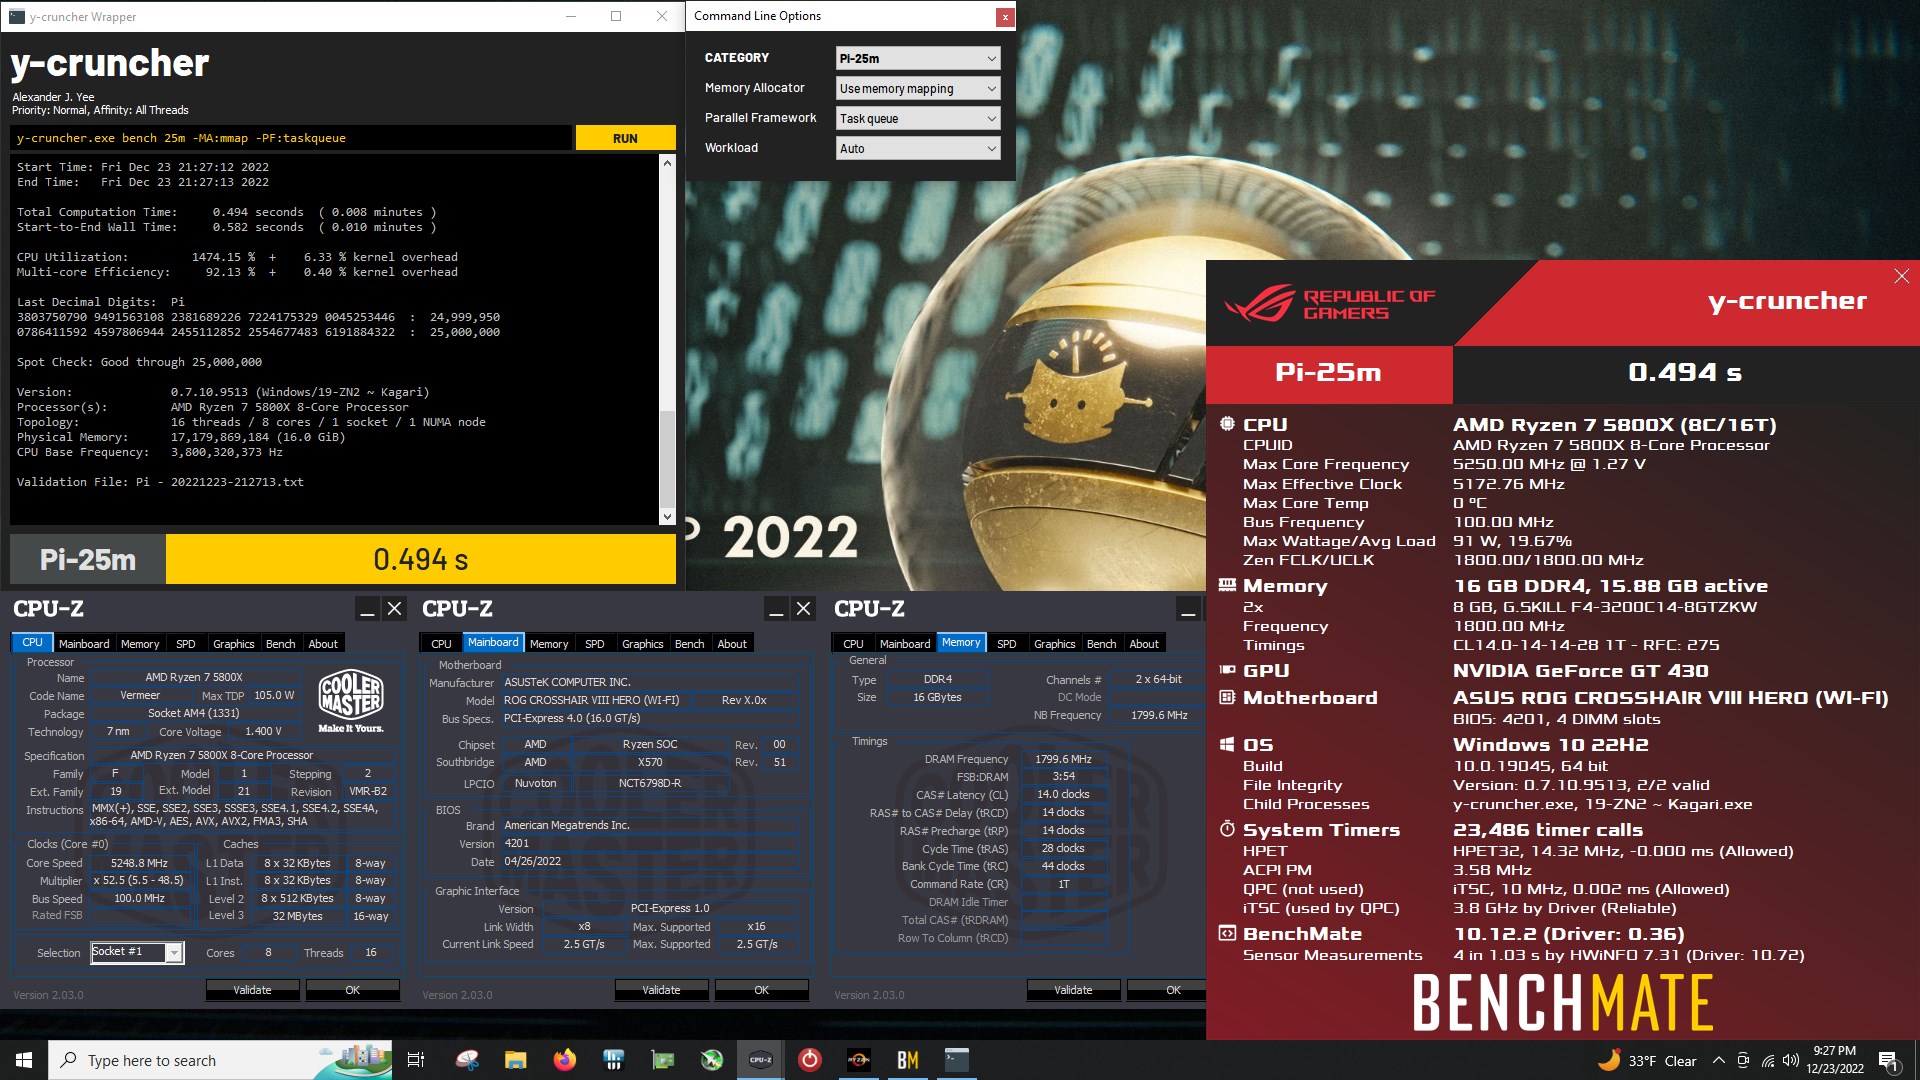
Task: Launch Firefox from the taskbar
Action: coord(565,1060)
